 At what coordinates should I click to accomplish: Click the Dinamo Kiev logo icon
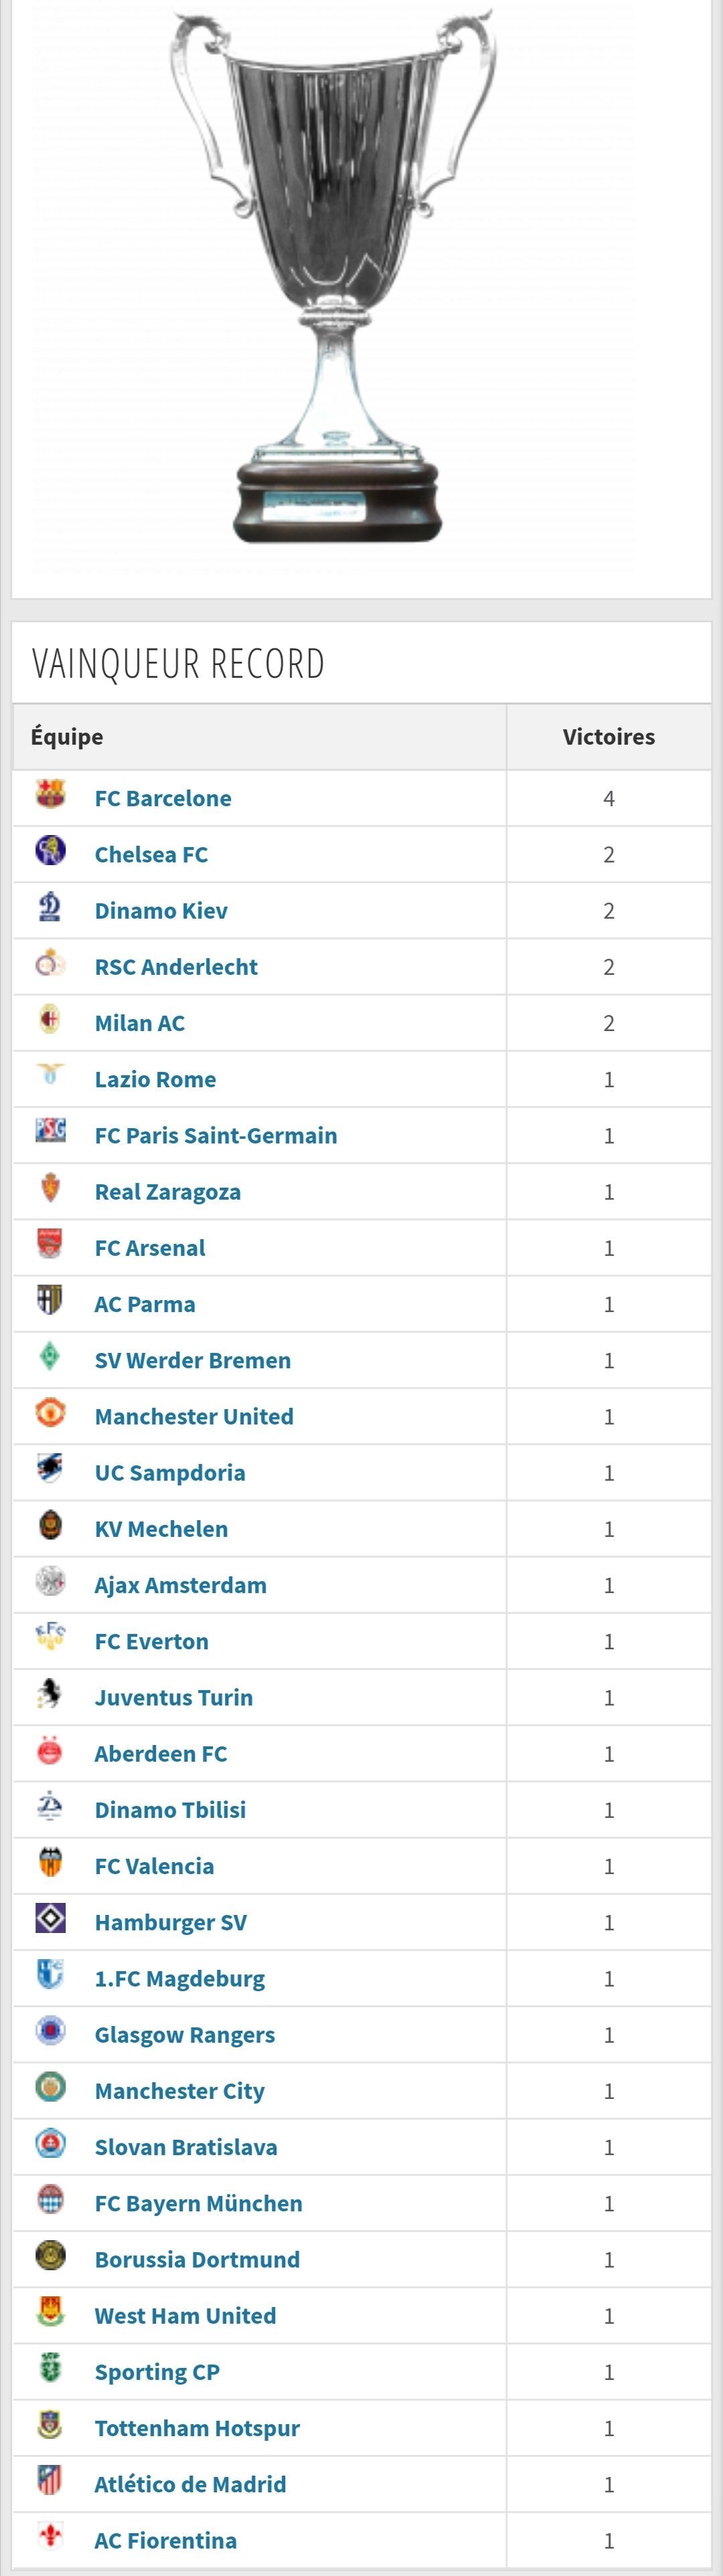50,907
